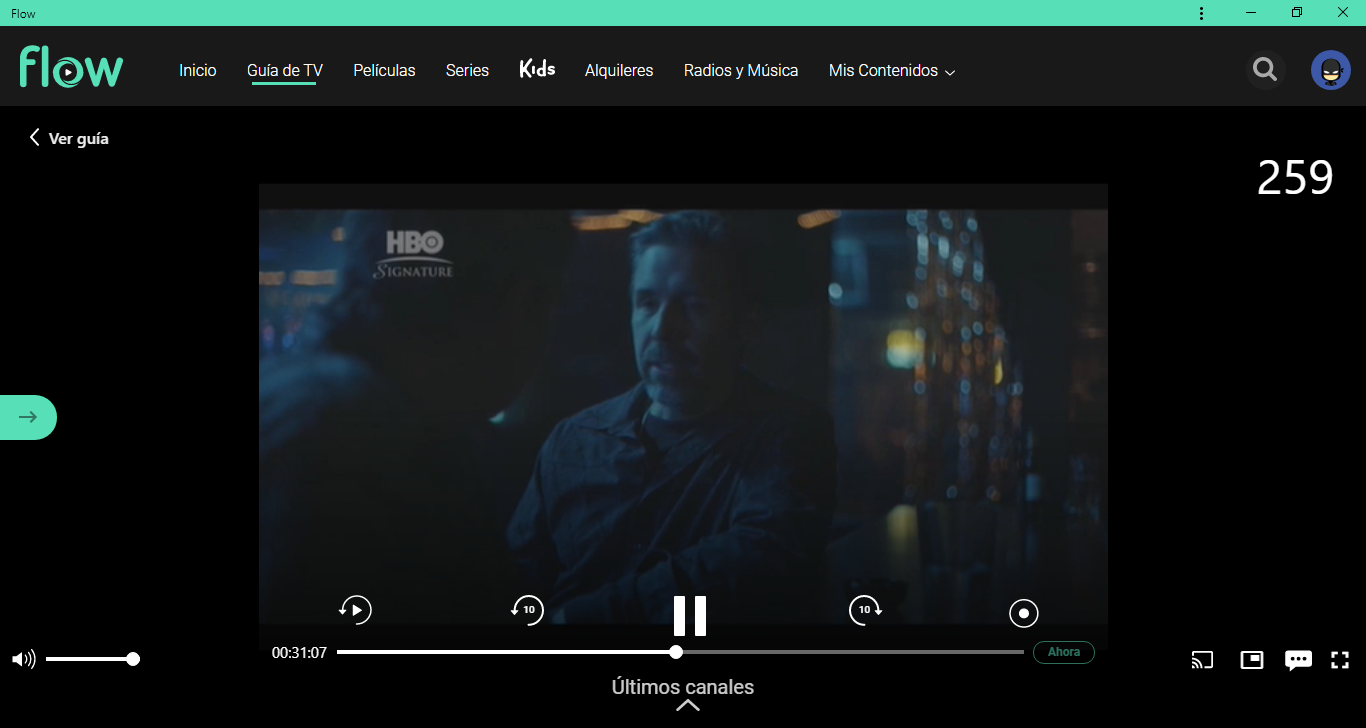Enter fullscreen mode

click(1340, 660)
